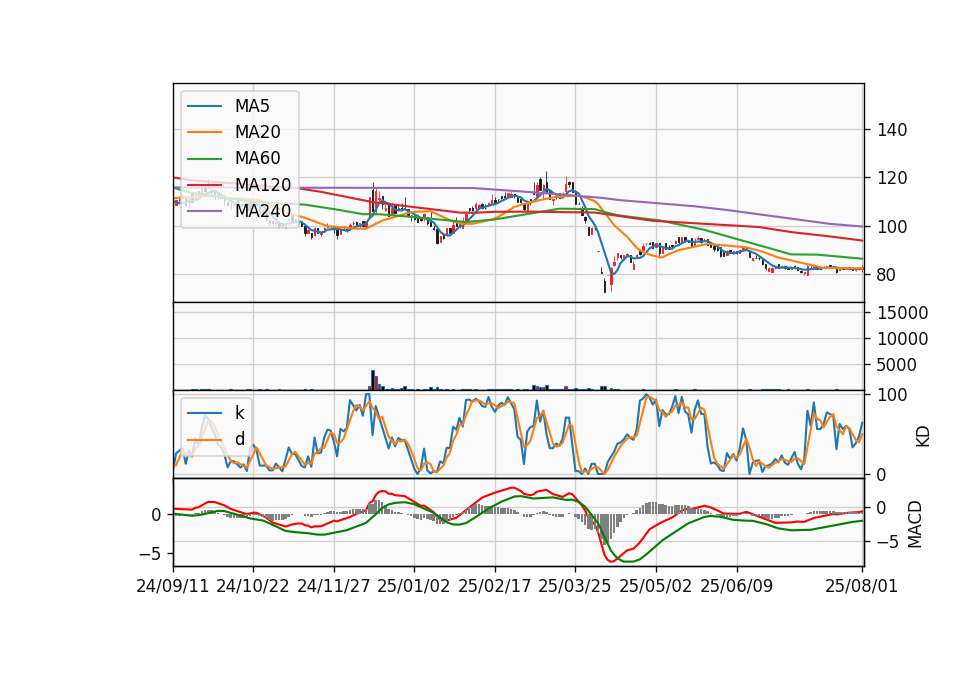Click the 120 price axis label
The height and width of the screenshot is (690, 960).
(892, 178)
